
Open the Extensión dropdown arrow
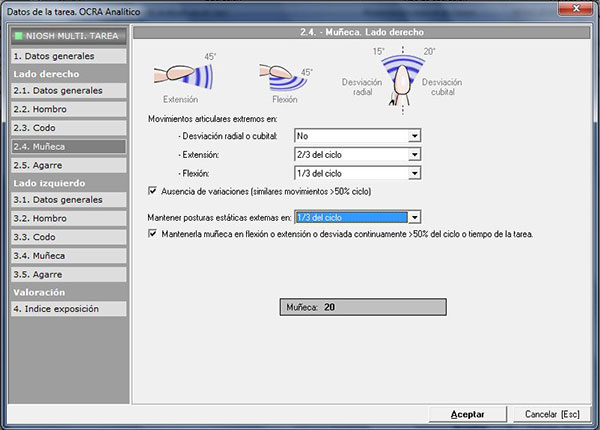pyautogui.click(x=414, y=155)
